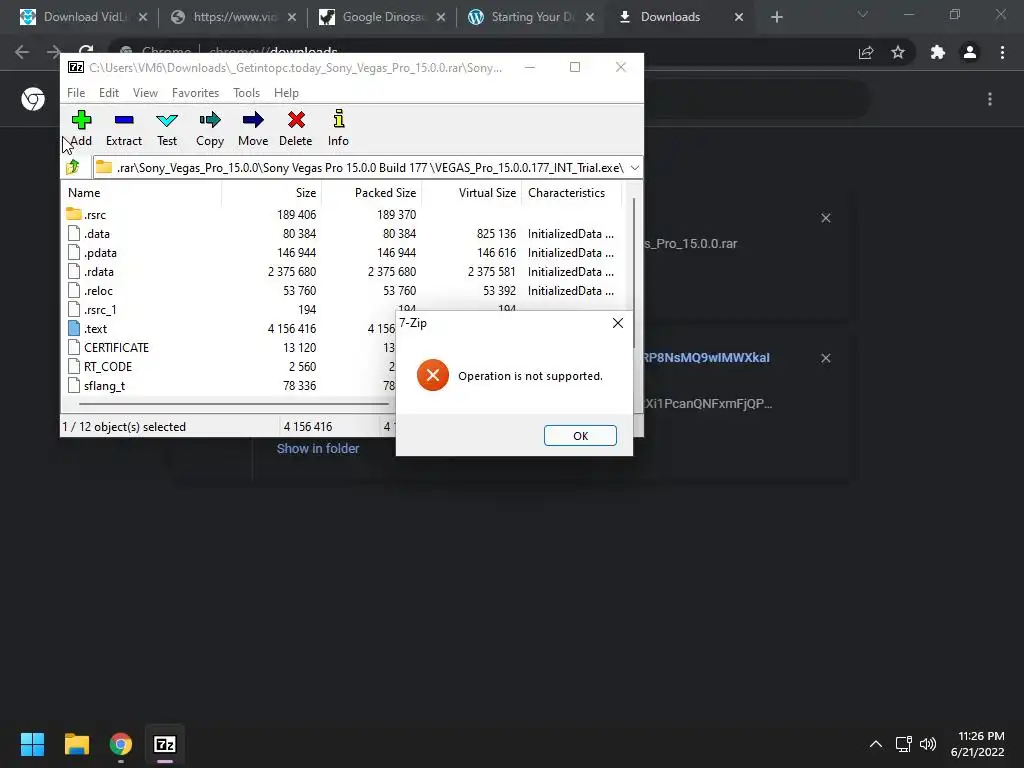Open a new Chrome tab
This screenshot has height=768, width=1024.
point(776,17)
